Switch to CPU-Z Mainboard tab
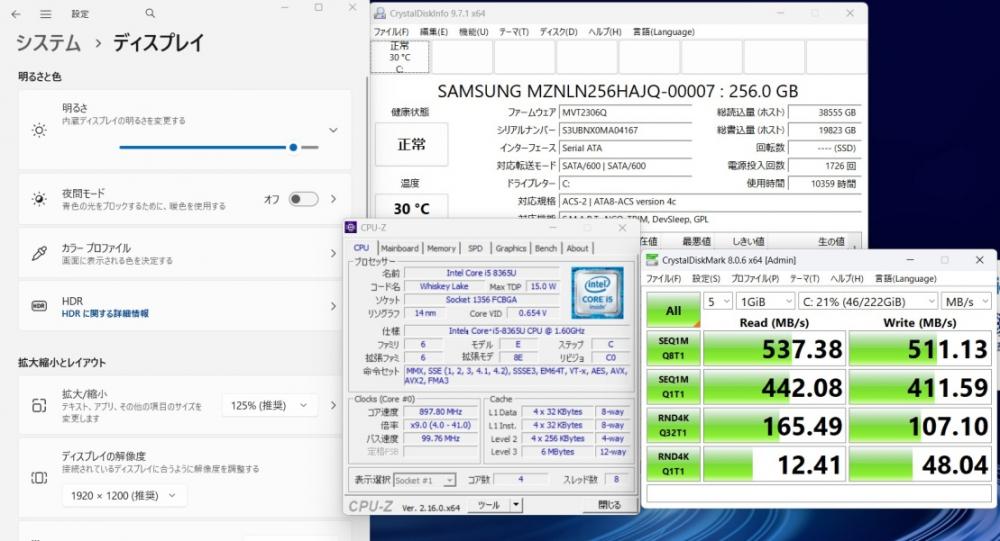This screenshot has width=1000, height=541. [x=399, y=248]
